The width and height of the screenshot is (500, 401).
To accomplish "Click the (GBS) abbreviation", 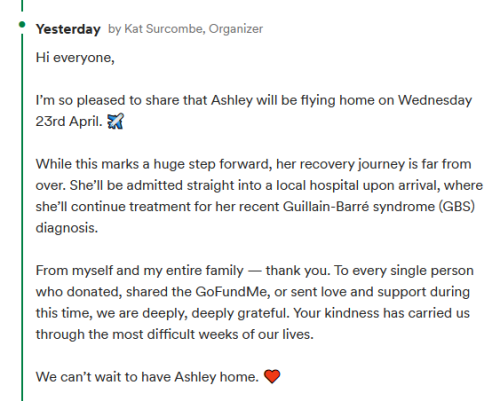I will (x=456, y=207).
